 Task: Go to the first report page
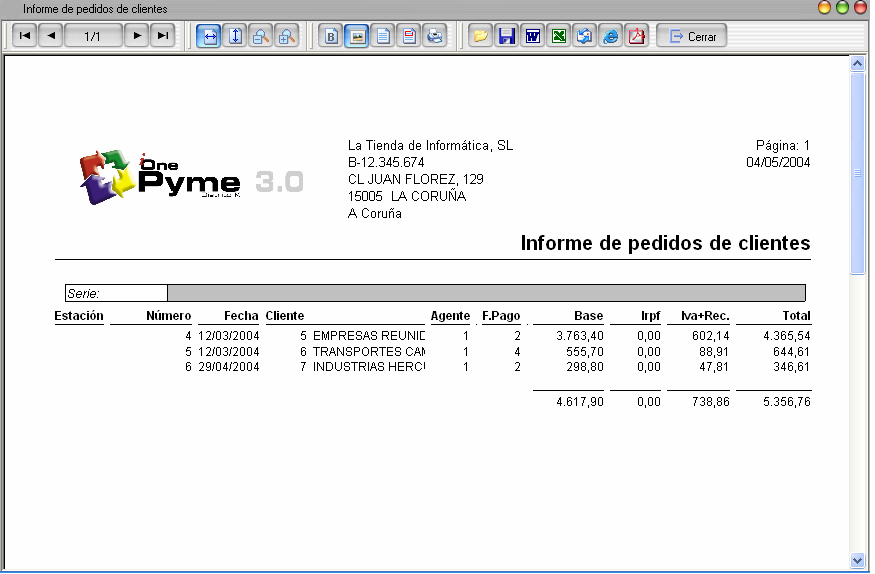25,36
